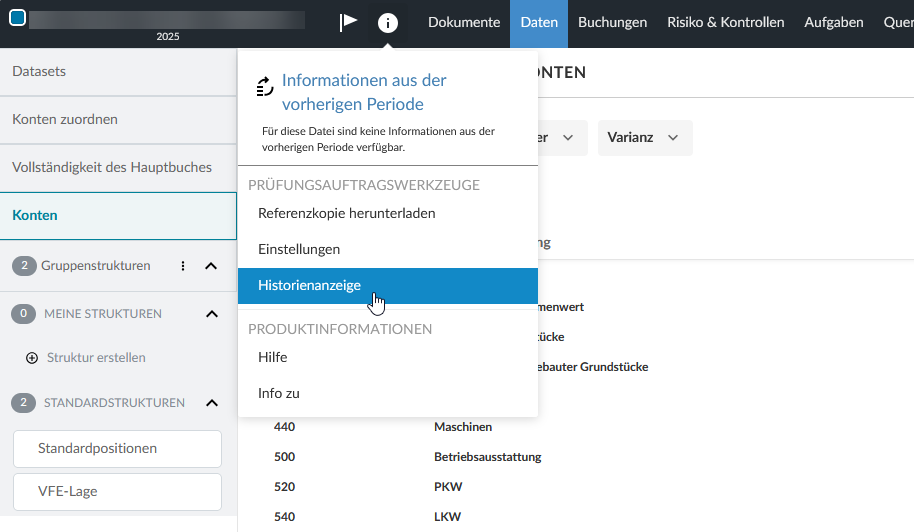914x532 pixels.
Task: Open the Varianz dropdown
Action: 645,138
